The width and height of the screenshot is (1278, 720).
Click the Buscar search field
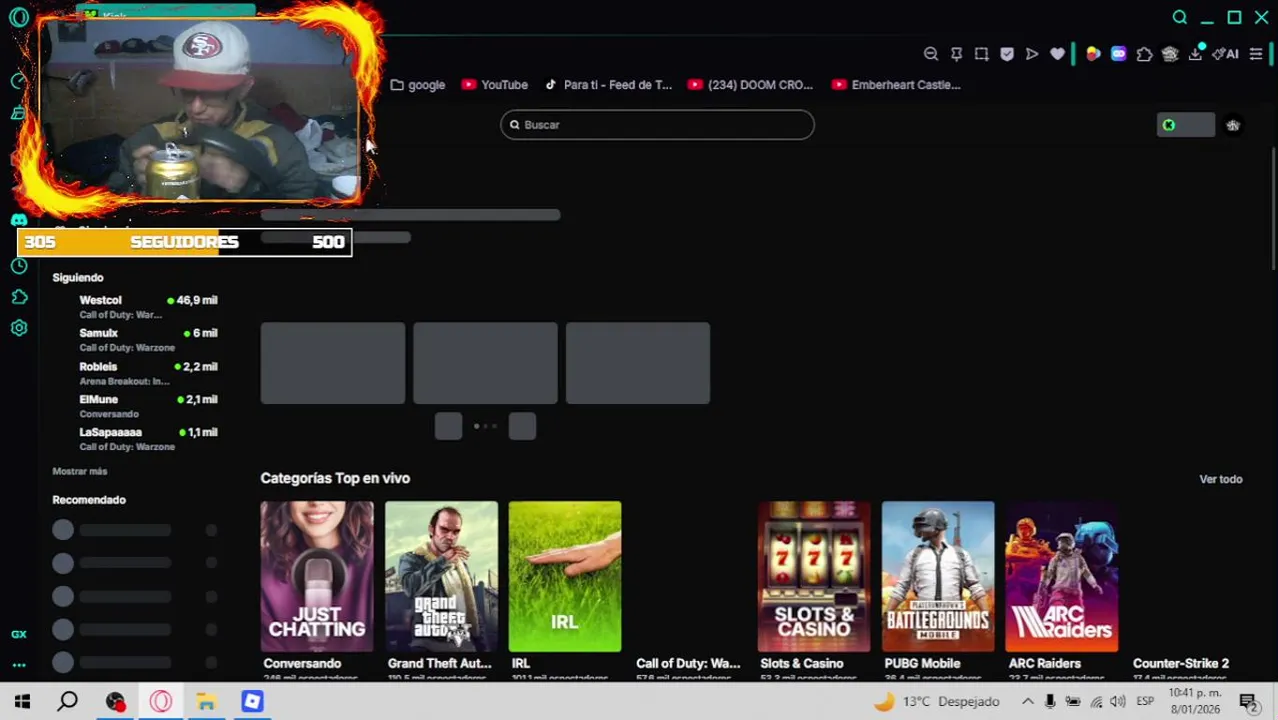(x=657, y=125)
